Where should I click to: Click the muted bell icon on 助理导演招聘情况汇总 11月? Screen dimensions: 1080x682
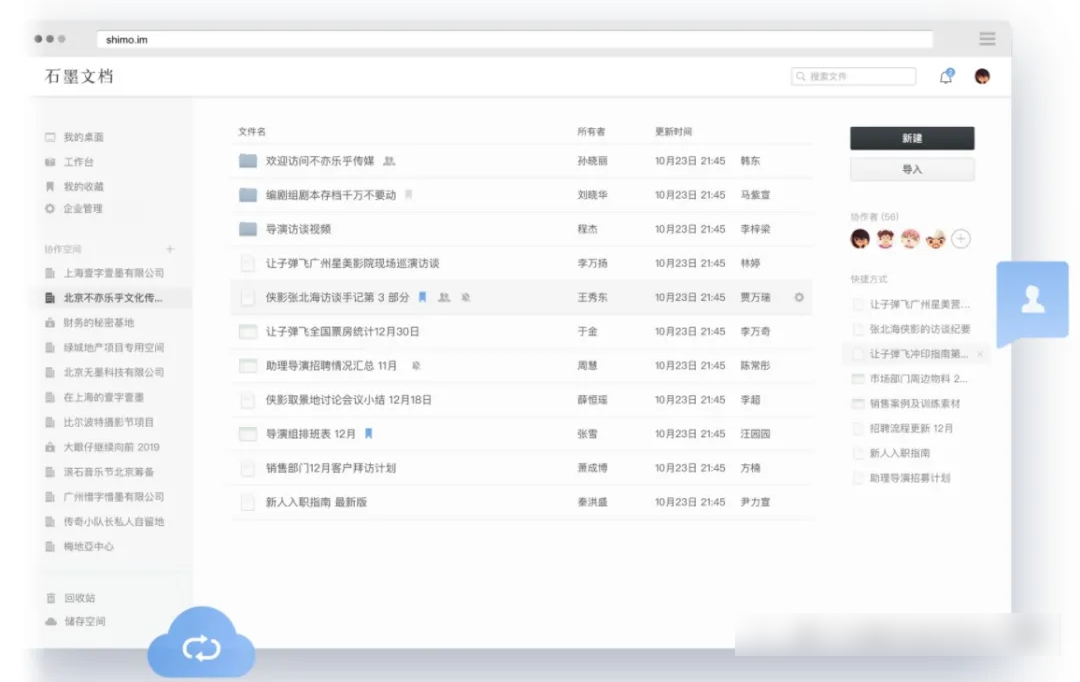pos(416,365)
